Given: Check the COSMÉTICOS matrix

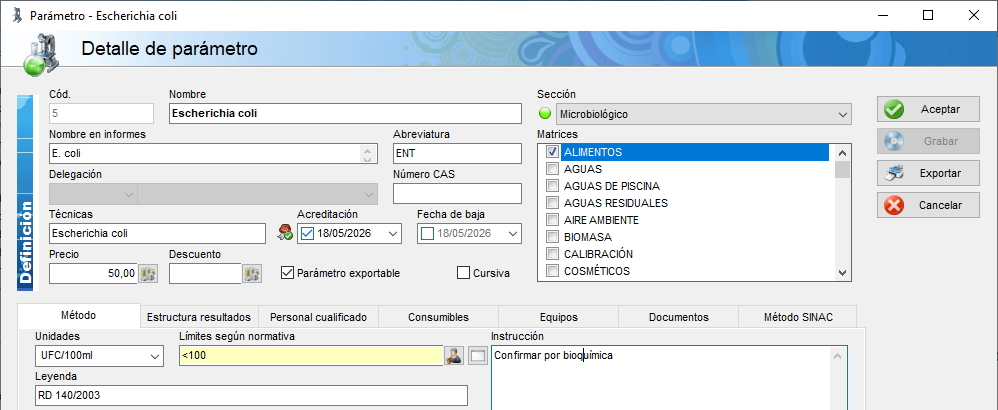Looking at the screenshot, I should click(552, 271).
